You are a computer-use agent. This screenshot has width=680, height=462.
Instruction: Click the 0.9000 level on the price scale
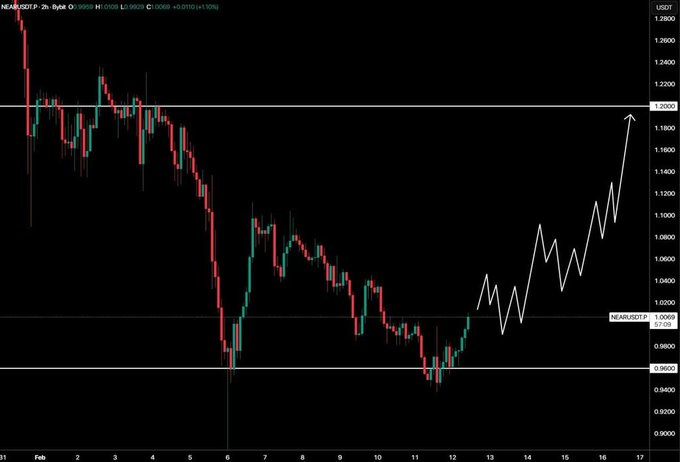pos(662,433)
